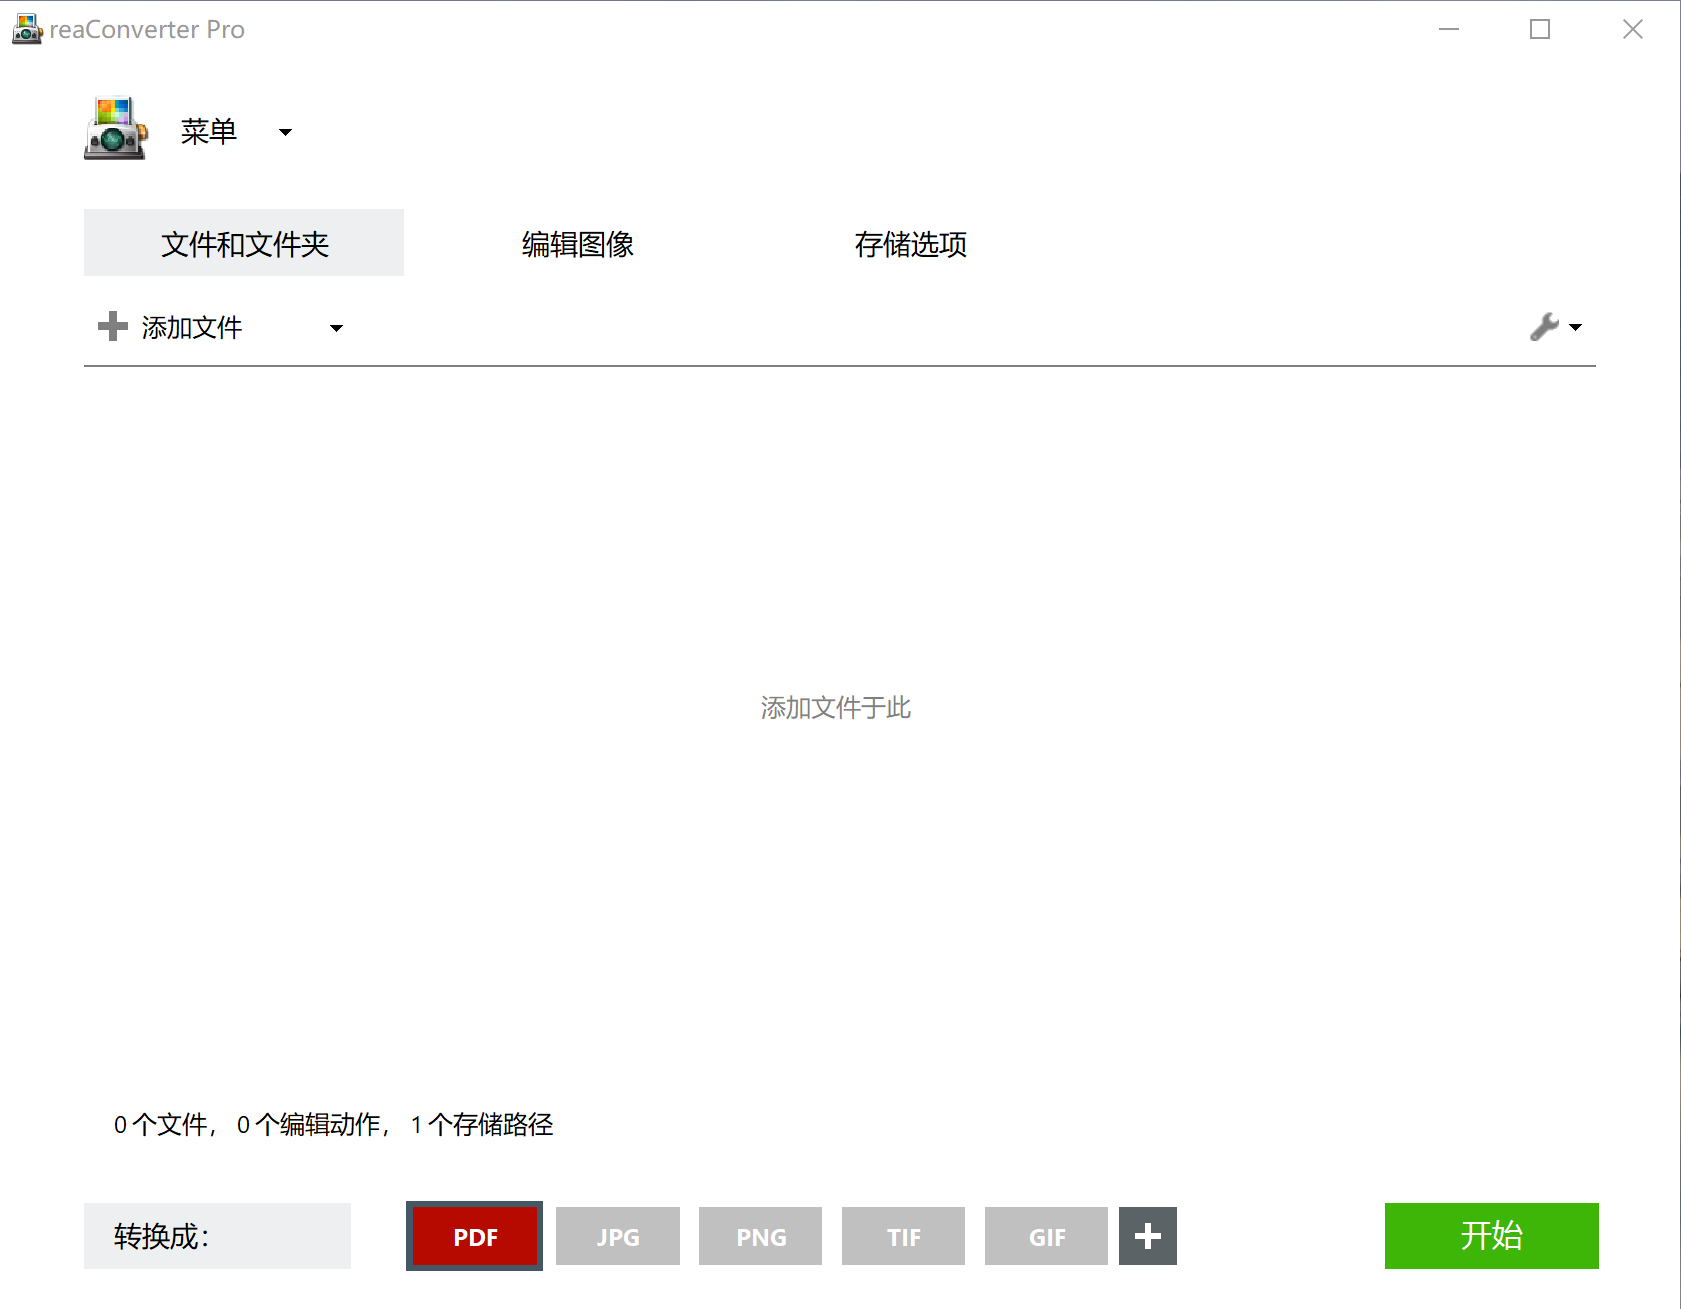Select the GIF output format

pos(1046,1236)
